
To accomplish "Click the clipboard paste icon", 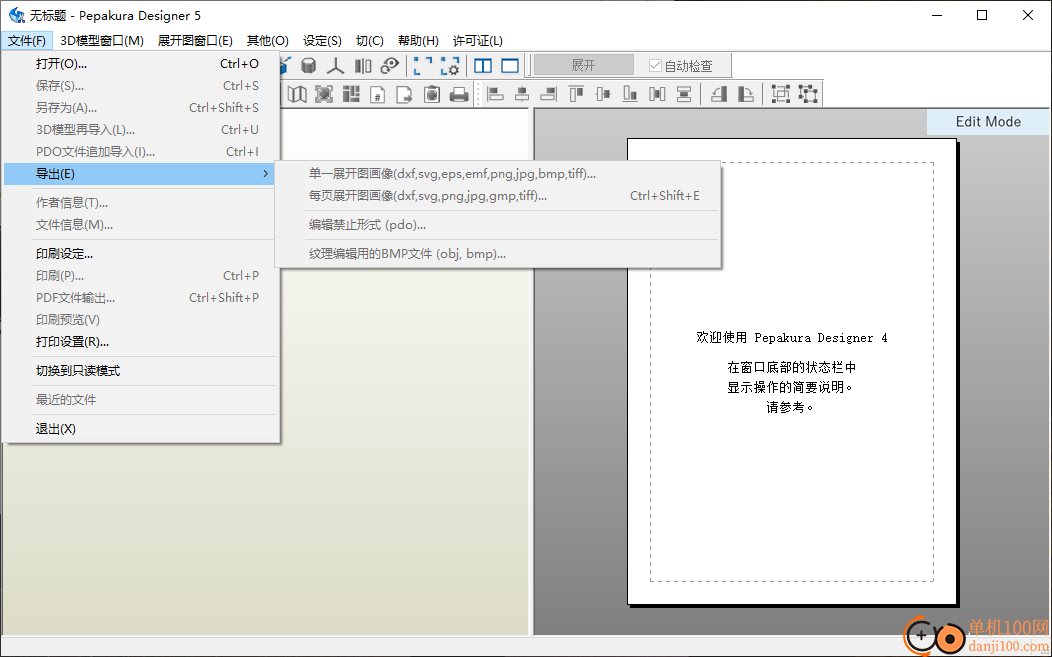I will tap(432, 94).
